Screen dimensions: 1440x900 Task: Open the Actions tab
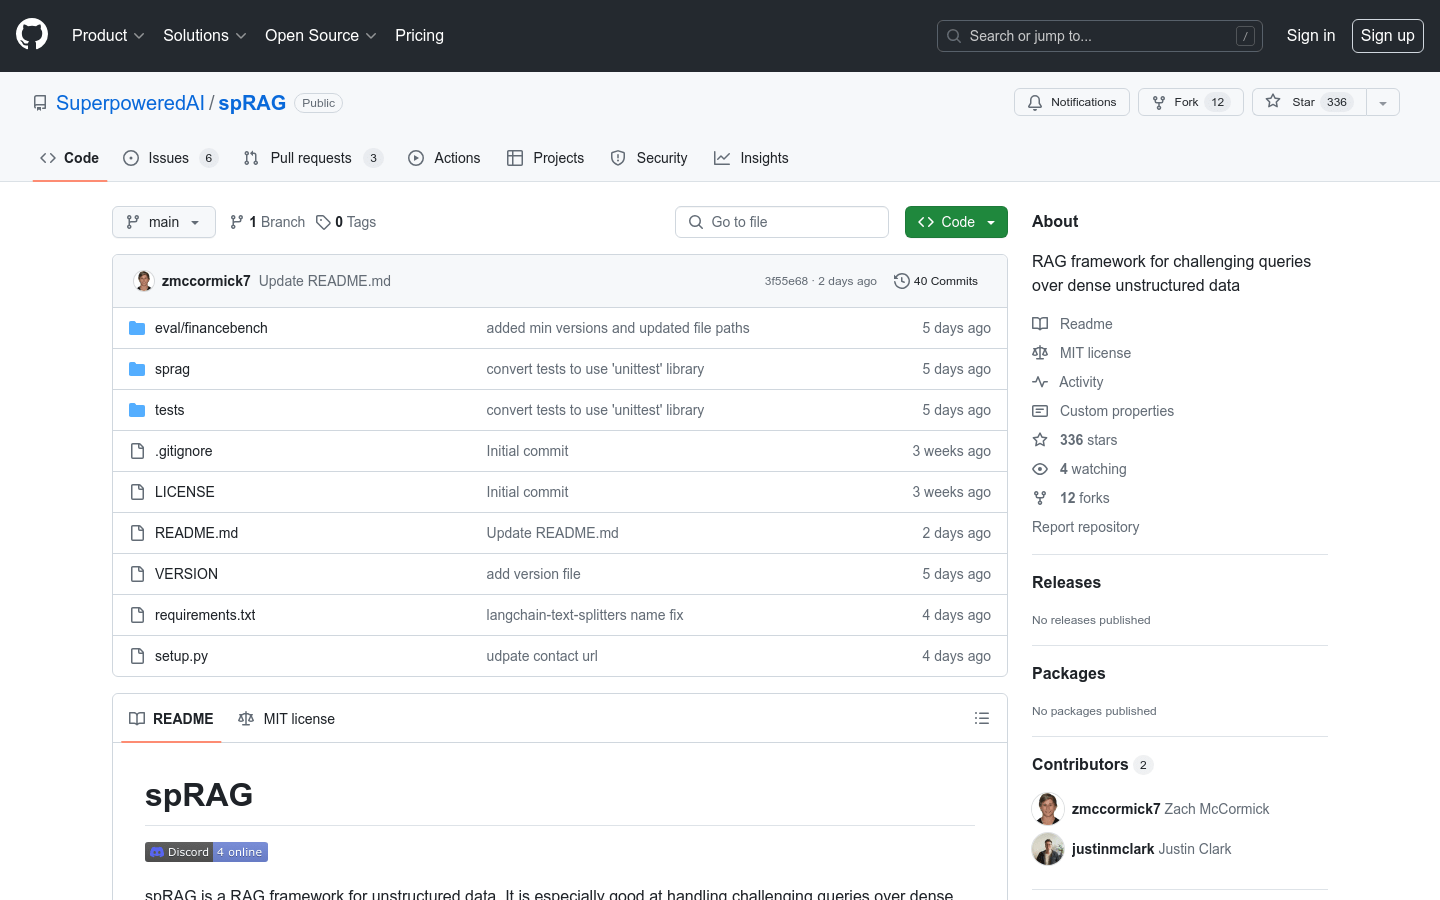click(x=445, y=158)
